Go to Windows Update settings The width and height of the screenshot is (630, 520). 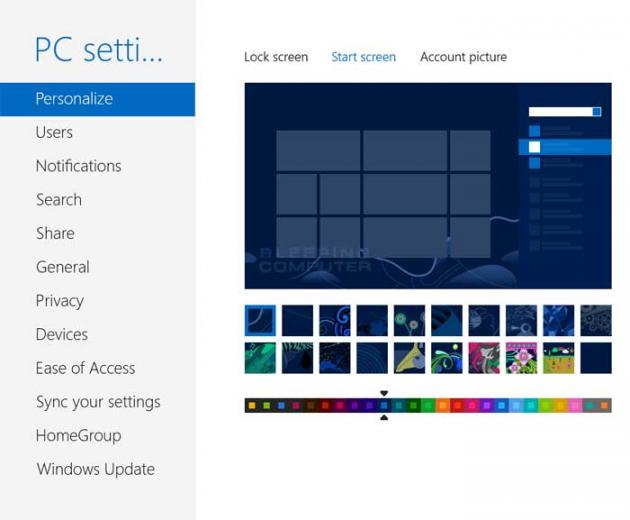[x=96, y=469]
